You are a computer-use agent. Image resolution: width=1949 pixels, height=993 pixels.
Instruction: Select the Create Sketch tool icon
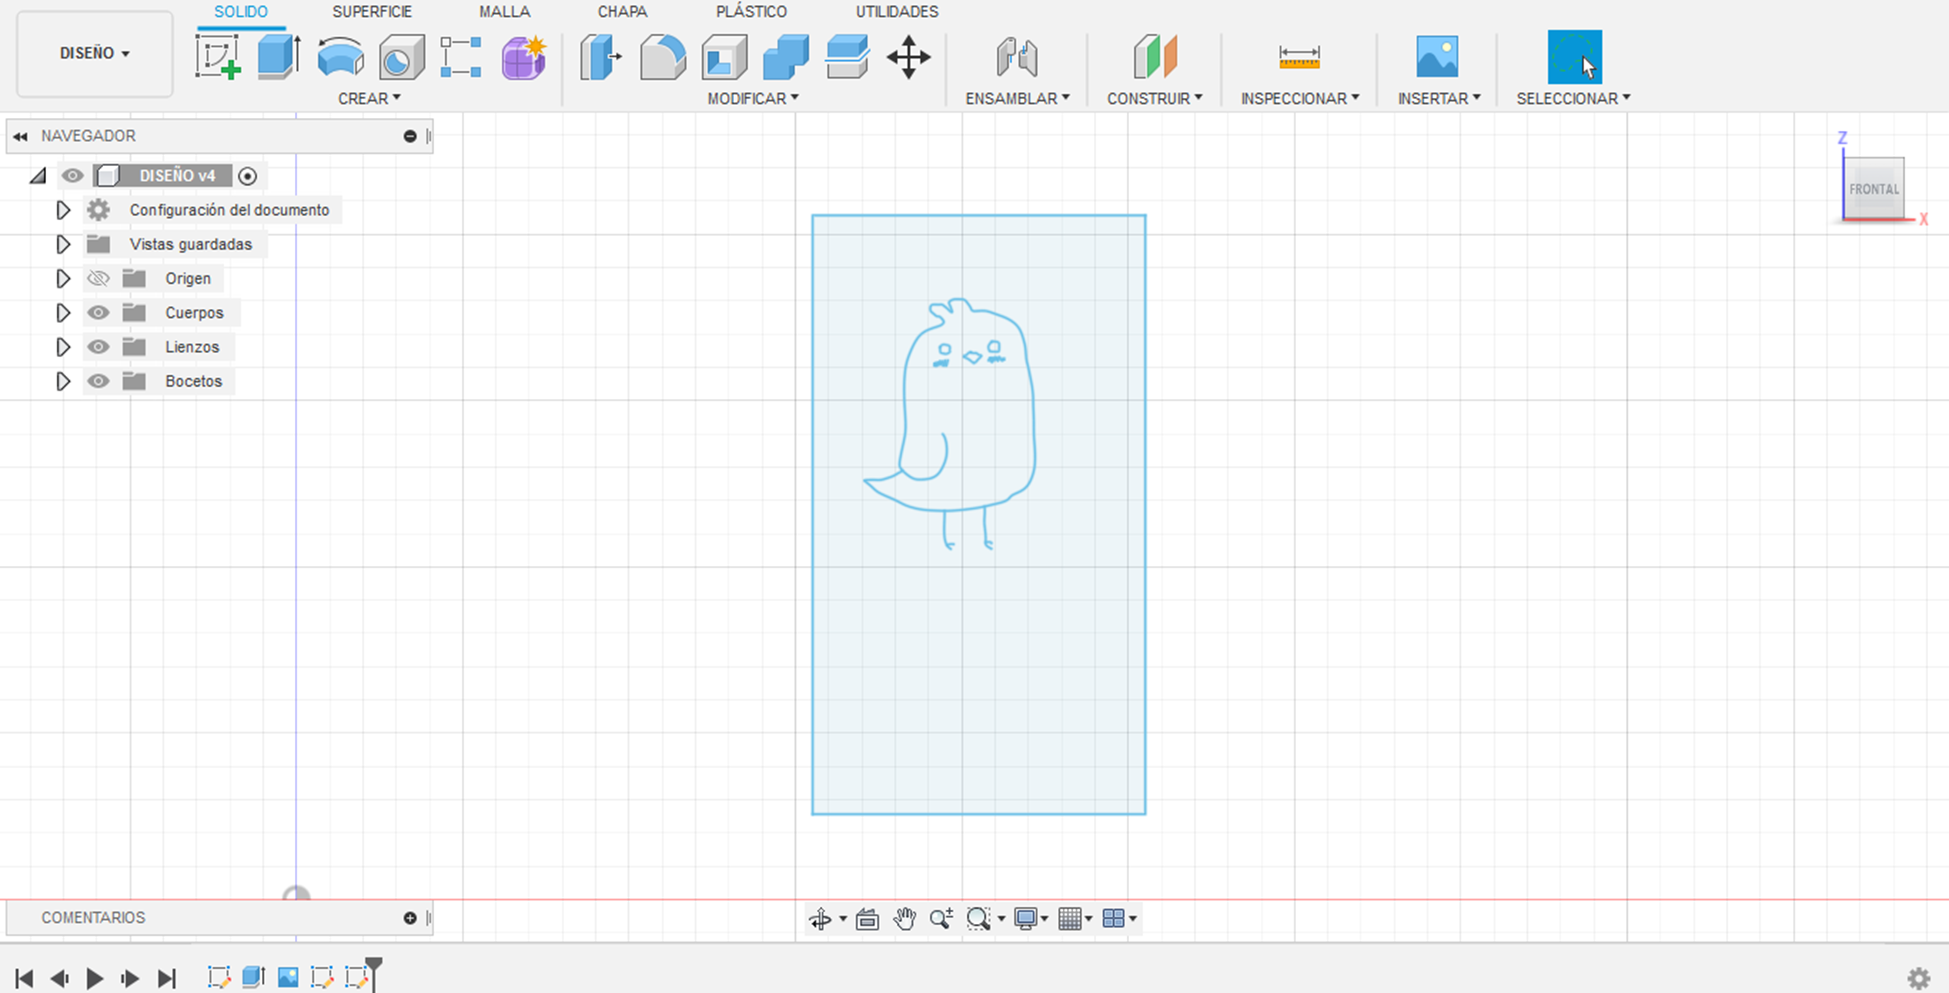218,57
